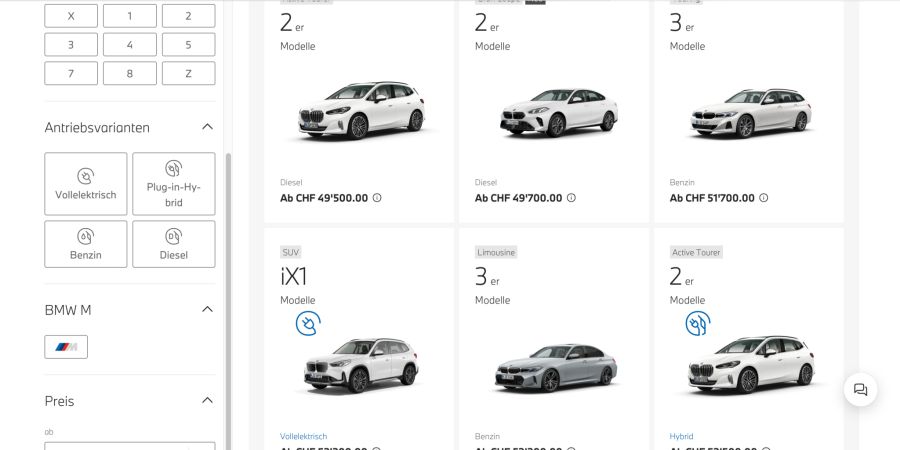900x450 pixels.
Task: Click the Vollelektrisch label on iX1 card
Action: (x=304, y=436)
